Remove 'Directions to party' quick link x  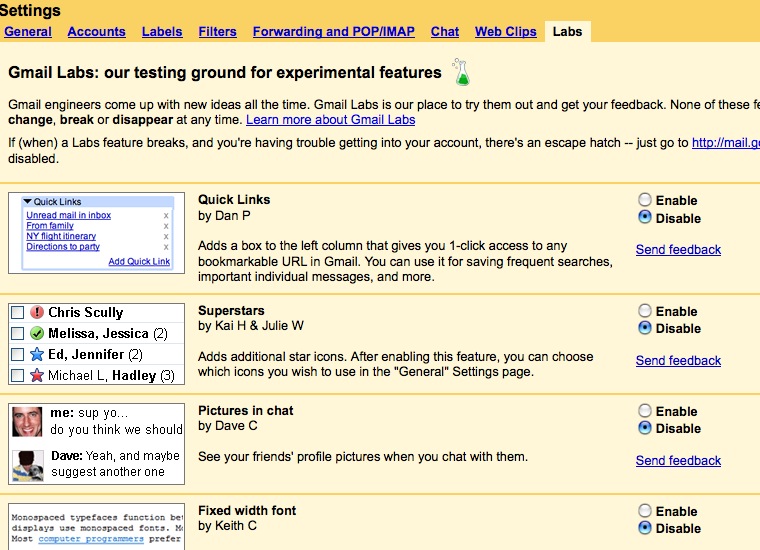coord(166,247)
